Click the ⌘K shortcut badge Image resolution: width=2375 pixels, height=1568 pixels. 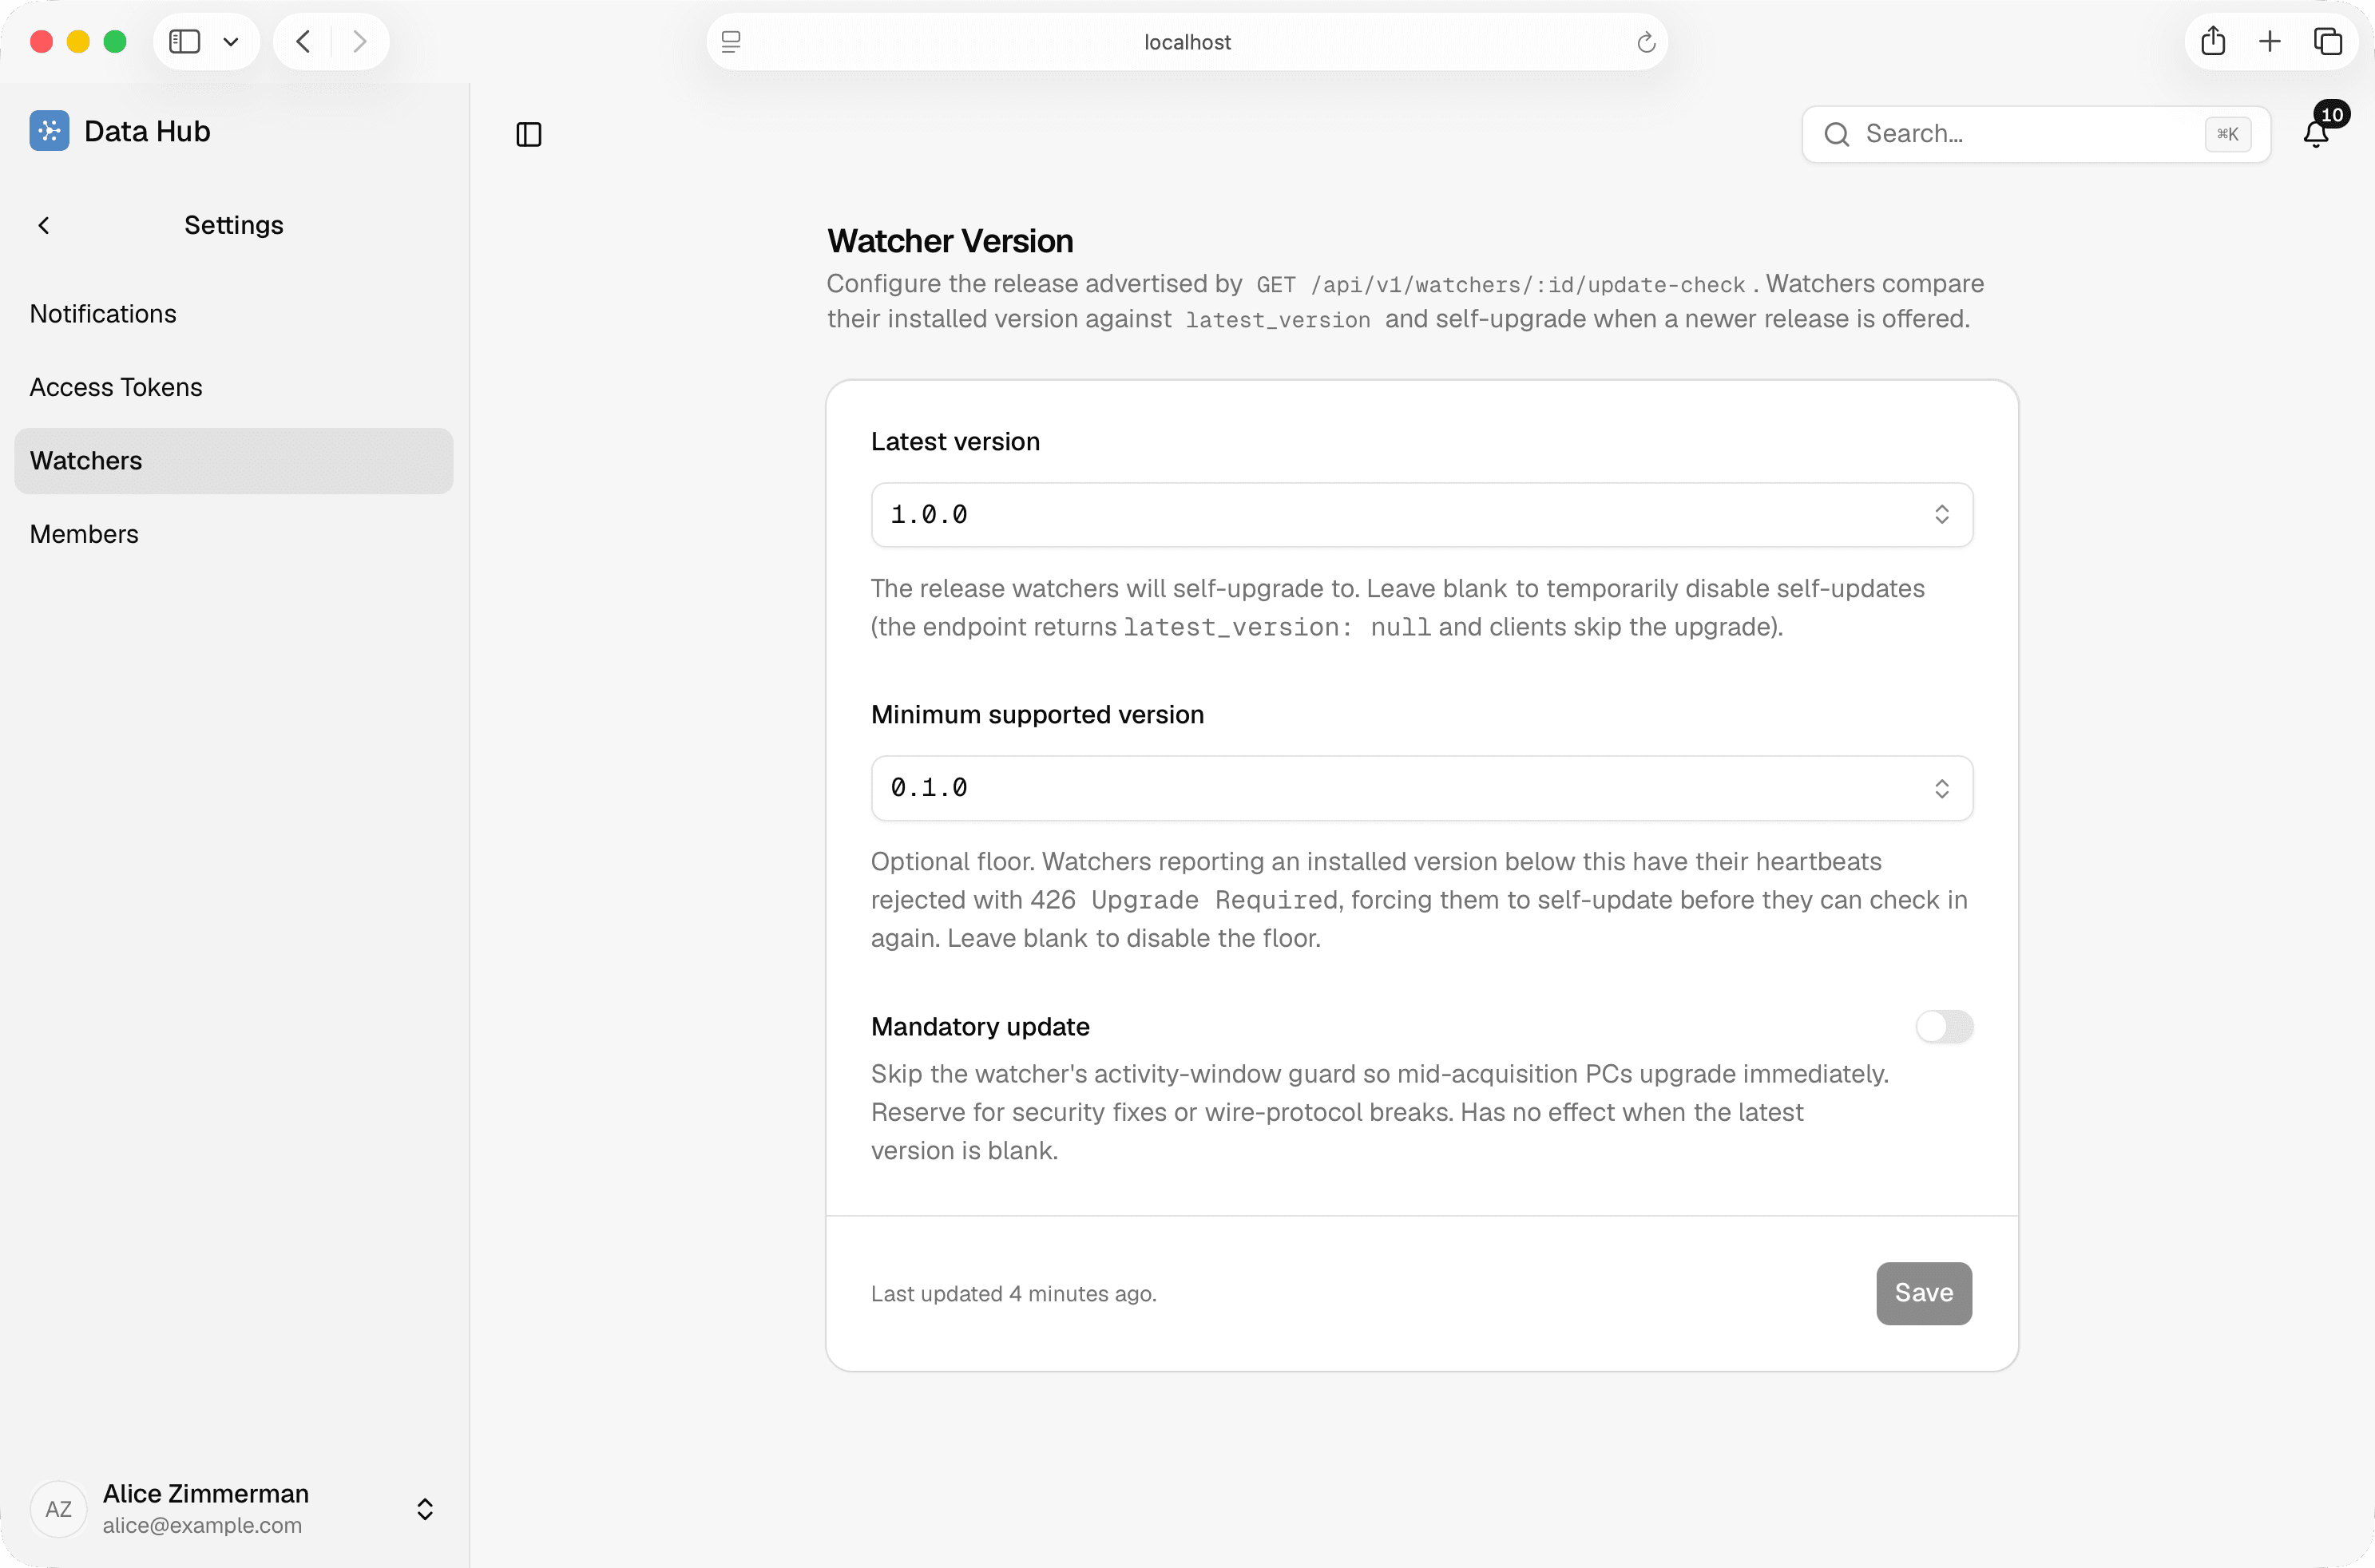2228,134
